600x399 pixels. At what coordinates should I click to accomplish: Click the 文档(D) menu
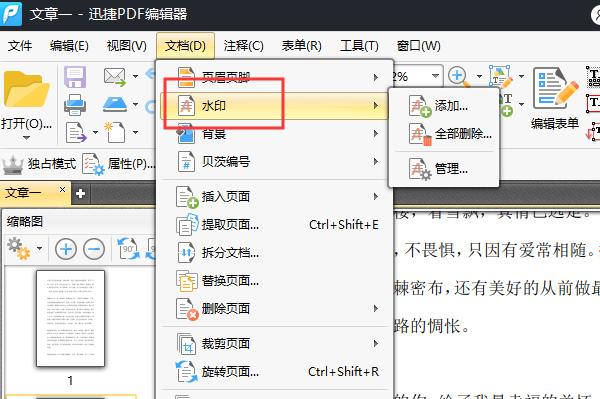point(185,46)
